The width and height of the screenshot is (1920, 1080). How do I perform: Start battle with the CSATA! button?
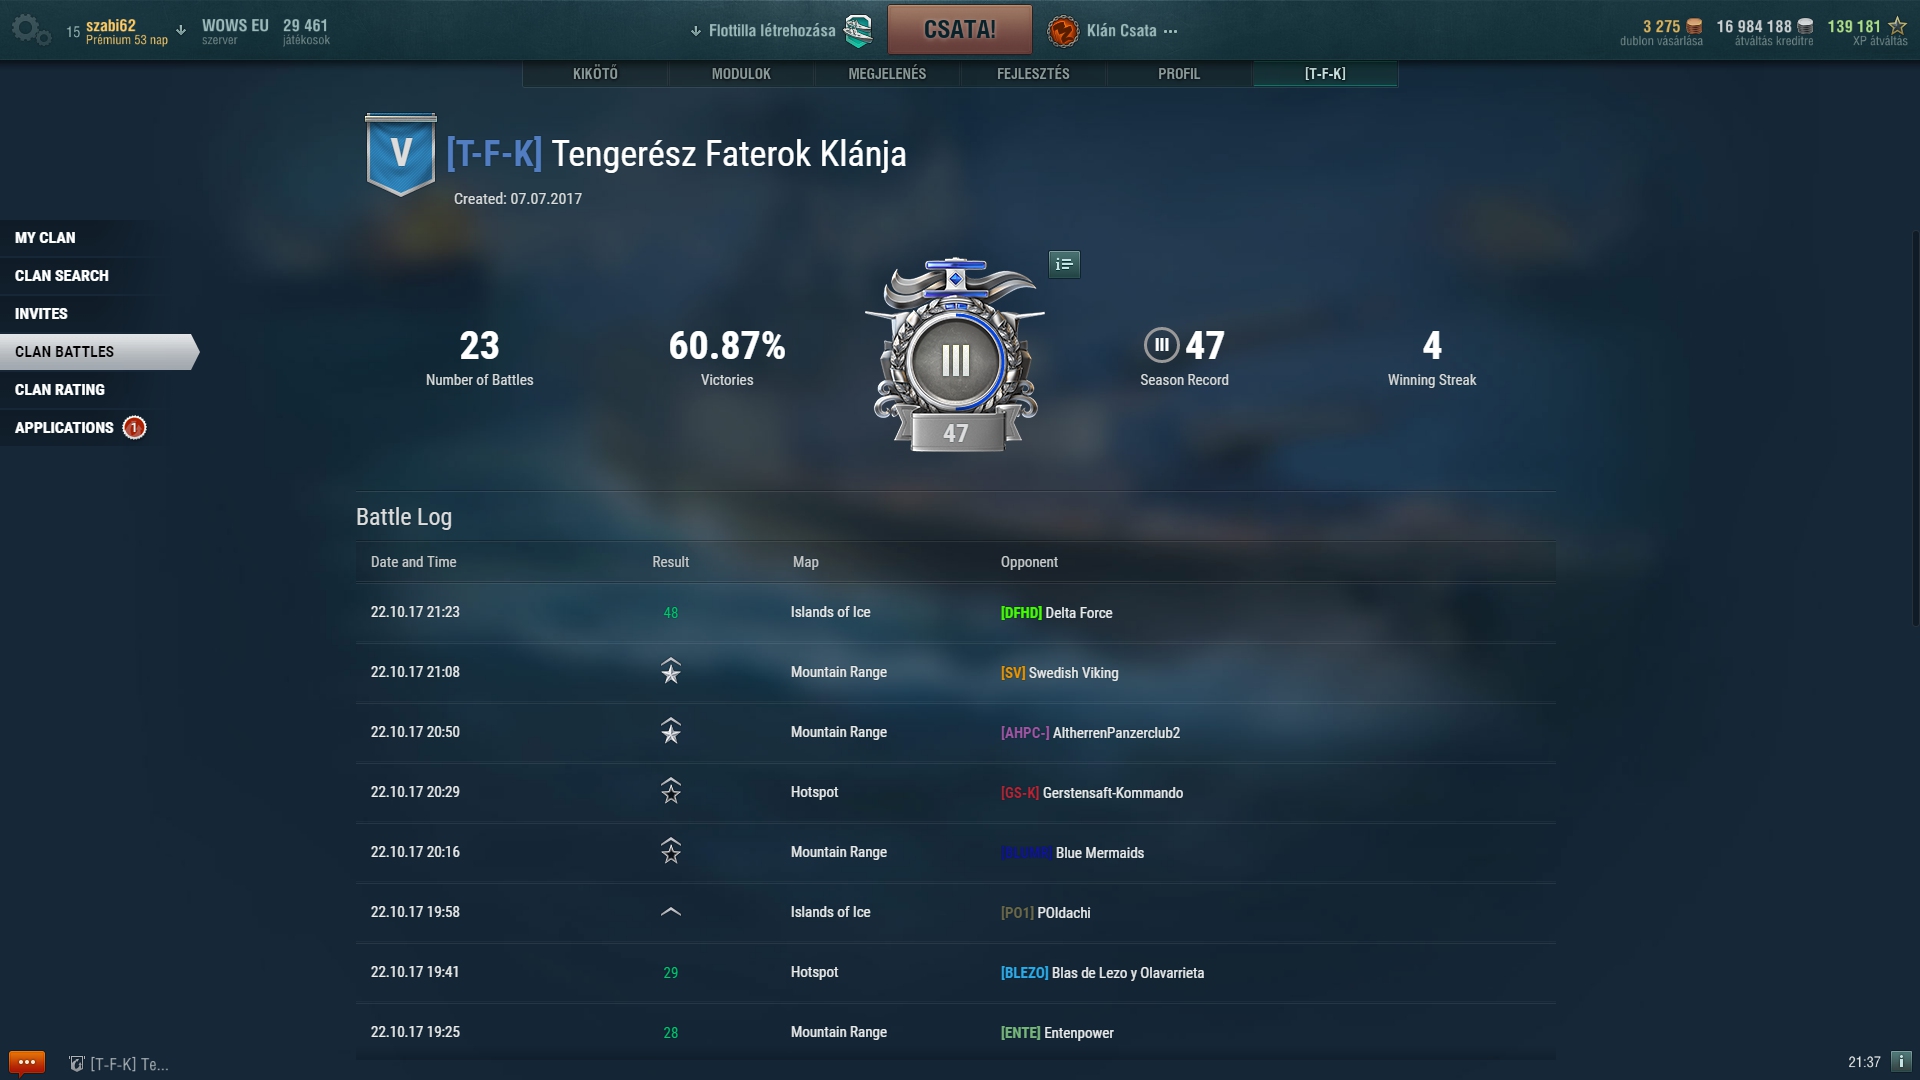(x=960, y=30)
